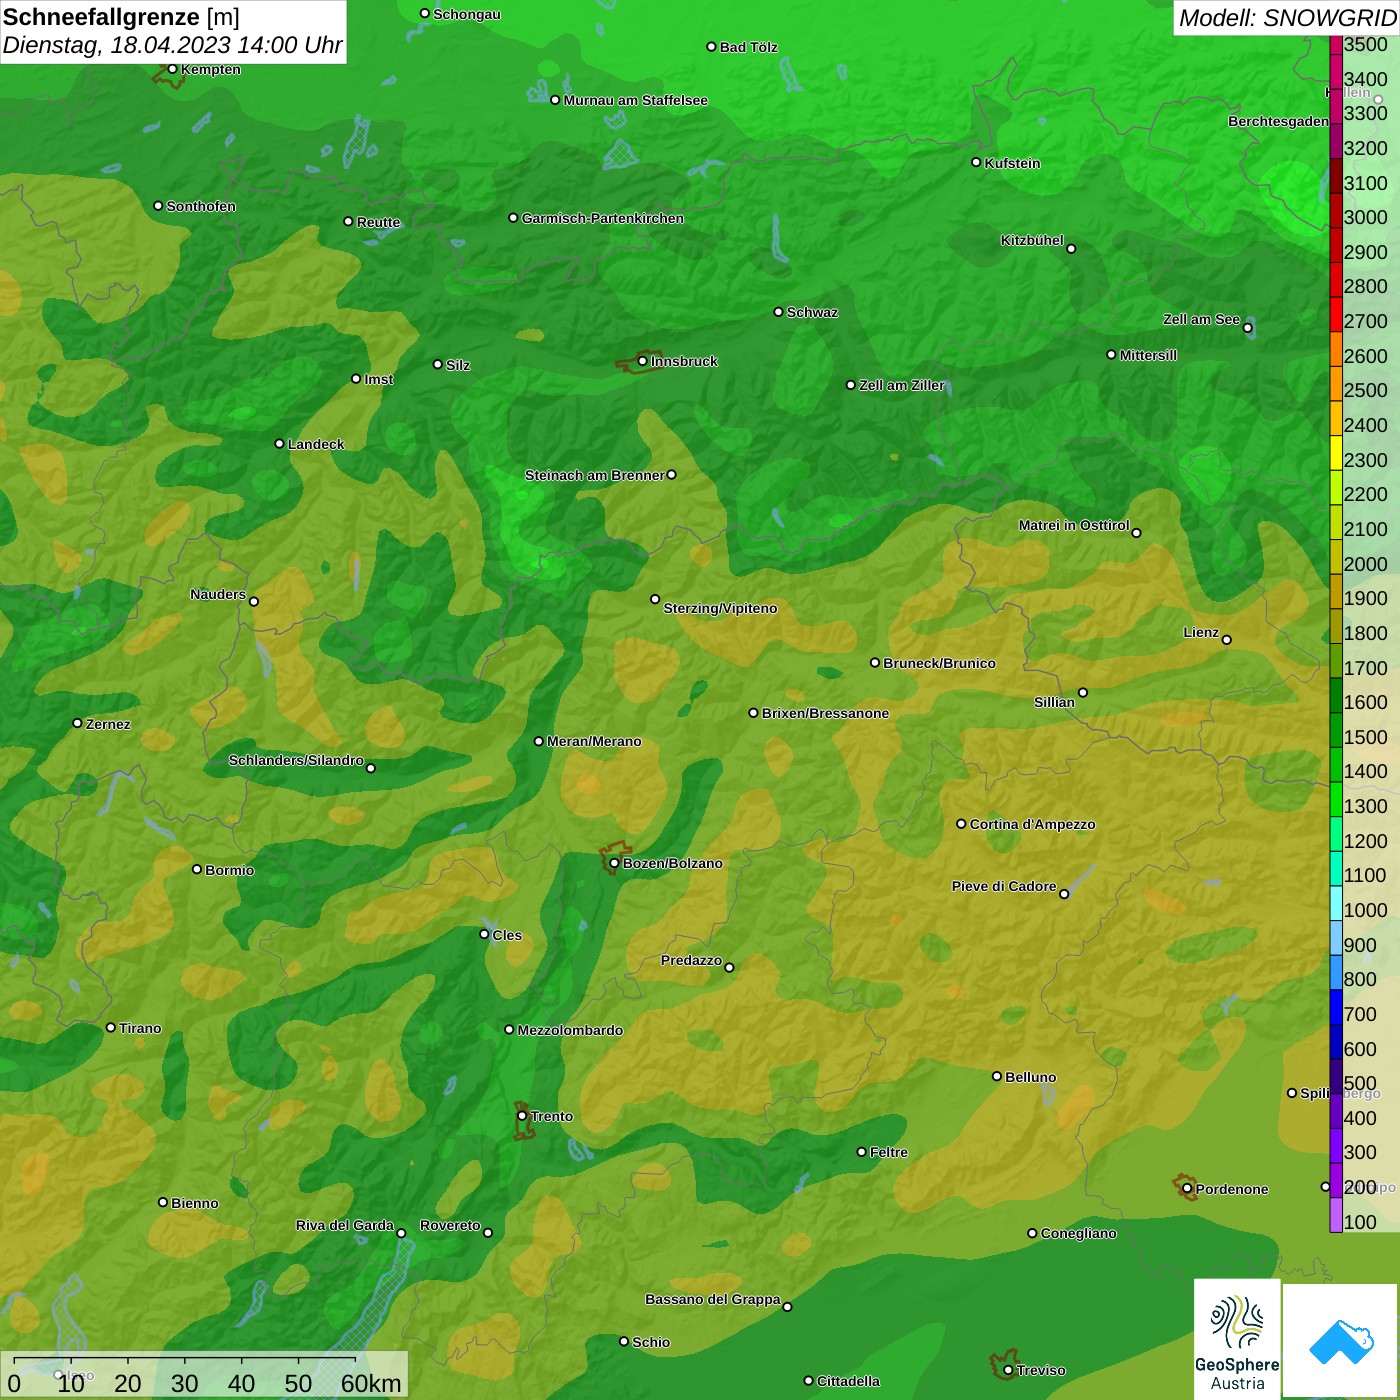Click the Lienz marker dot

coord(1227,640)
